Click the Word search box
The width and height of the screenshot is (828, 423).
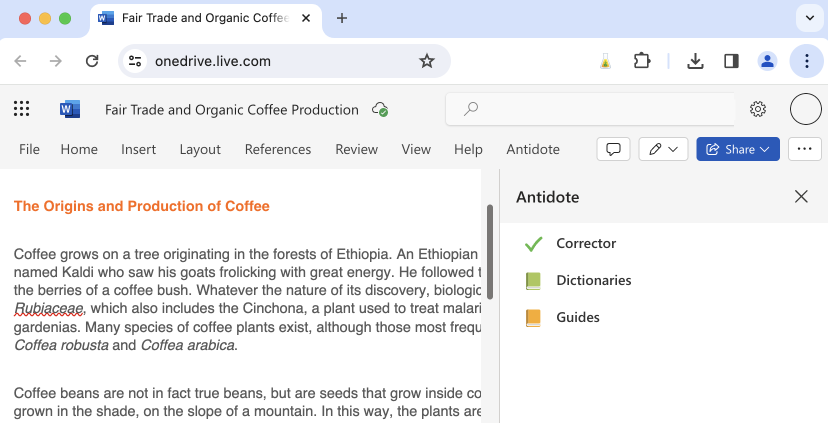[x=590, y=109]
